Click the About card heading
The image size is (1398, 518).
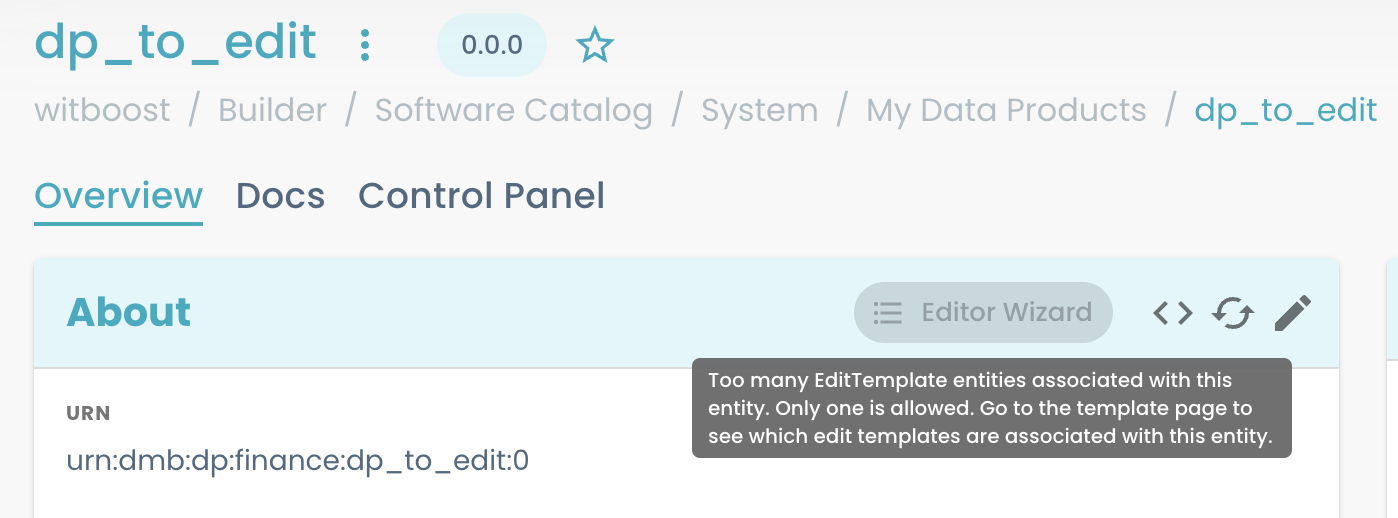[x=129, y=313]
